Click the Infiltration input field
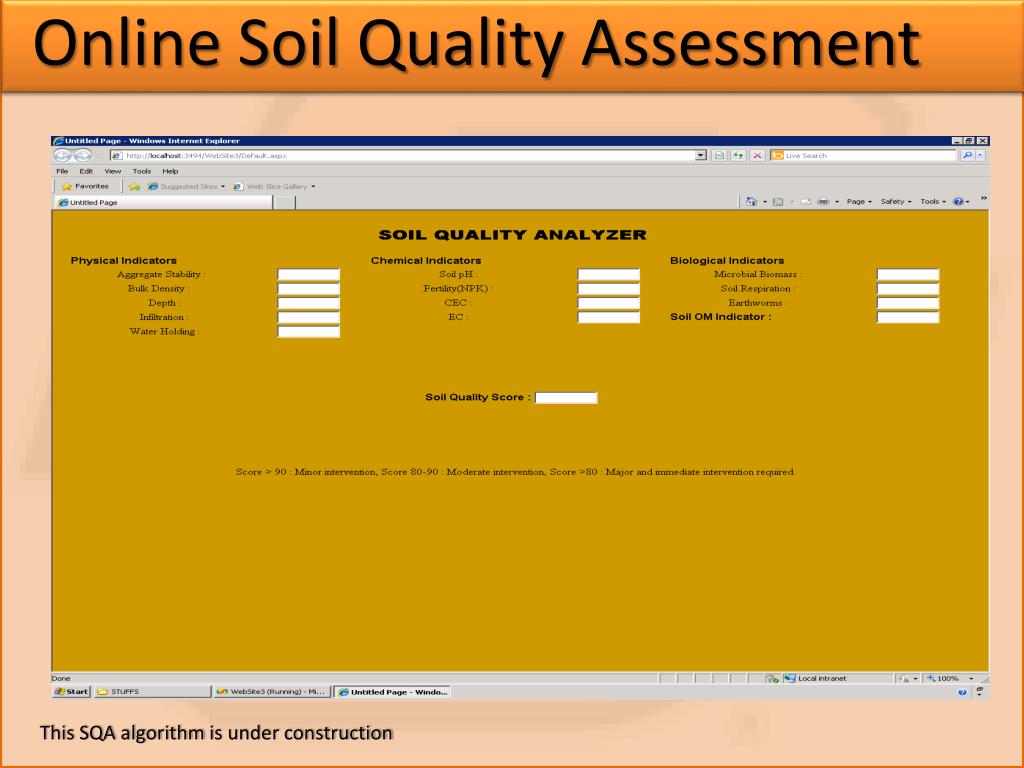 tap(309, 317)
